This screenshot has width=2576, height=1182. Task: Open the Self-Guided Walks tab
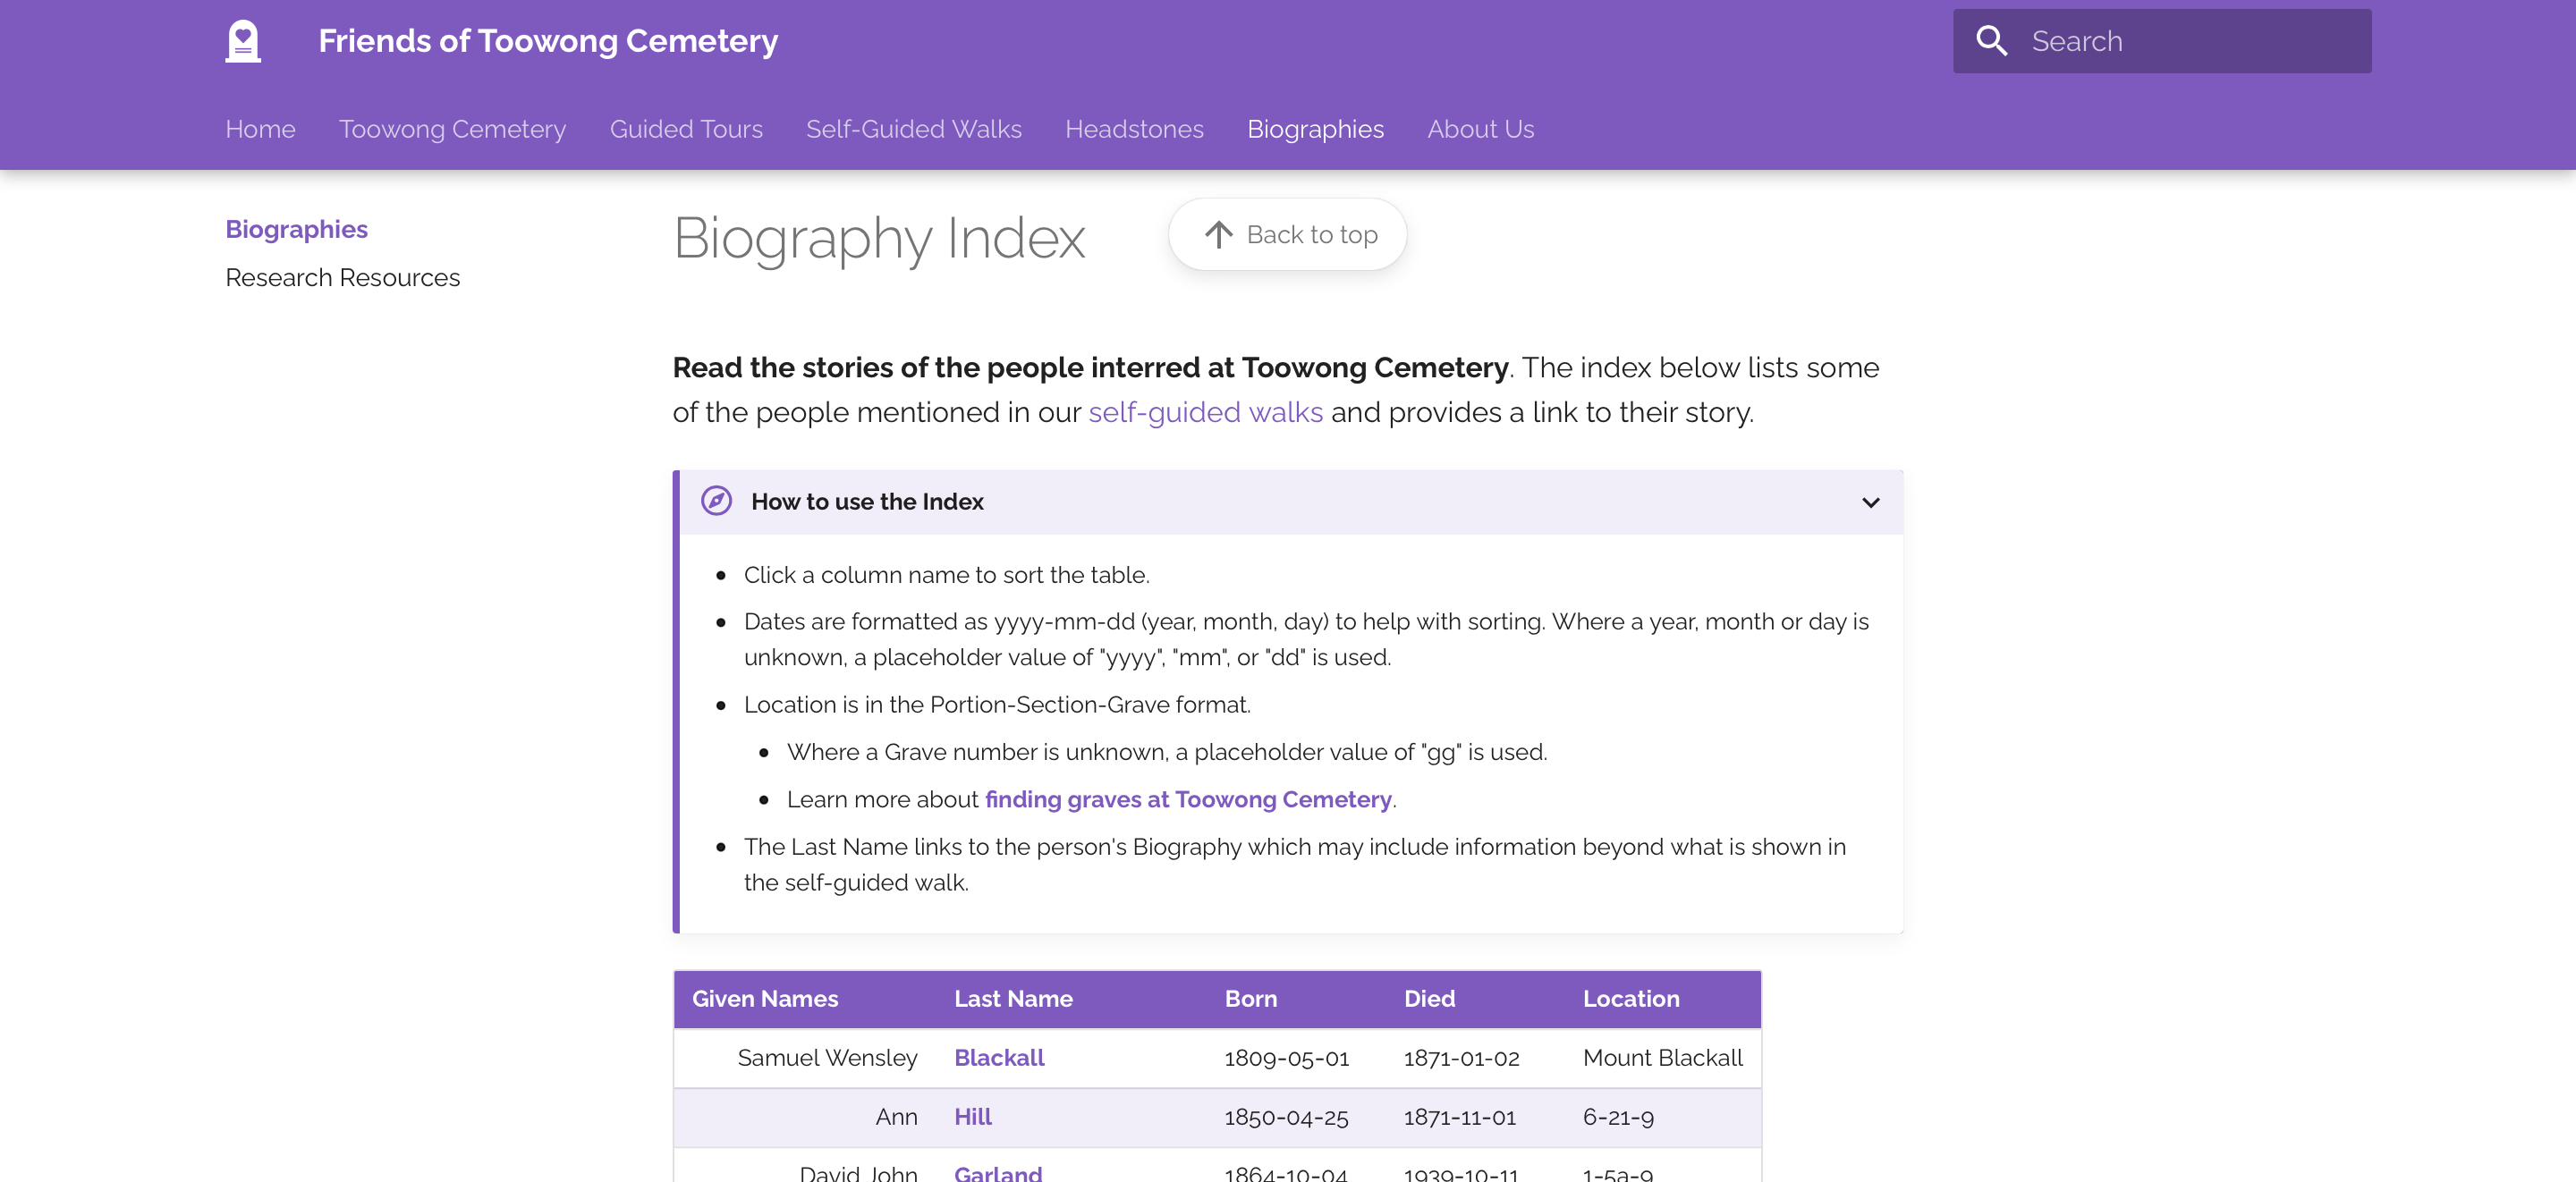pos(914,129)
